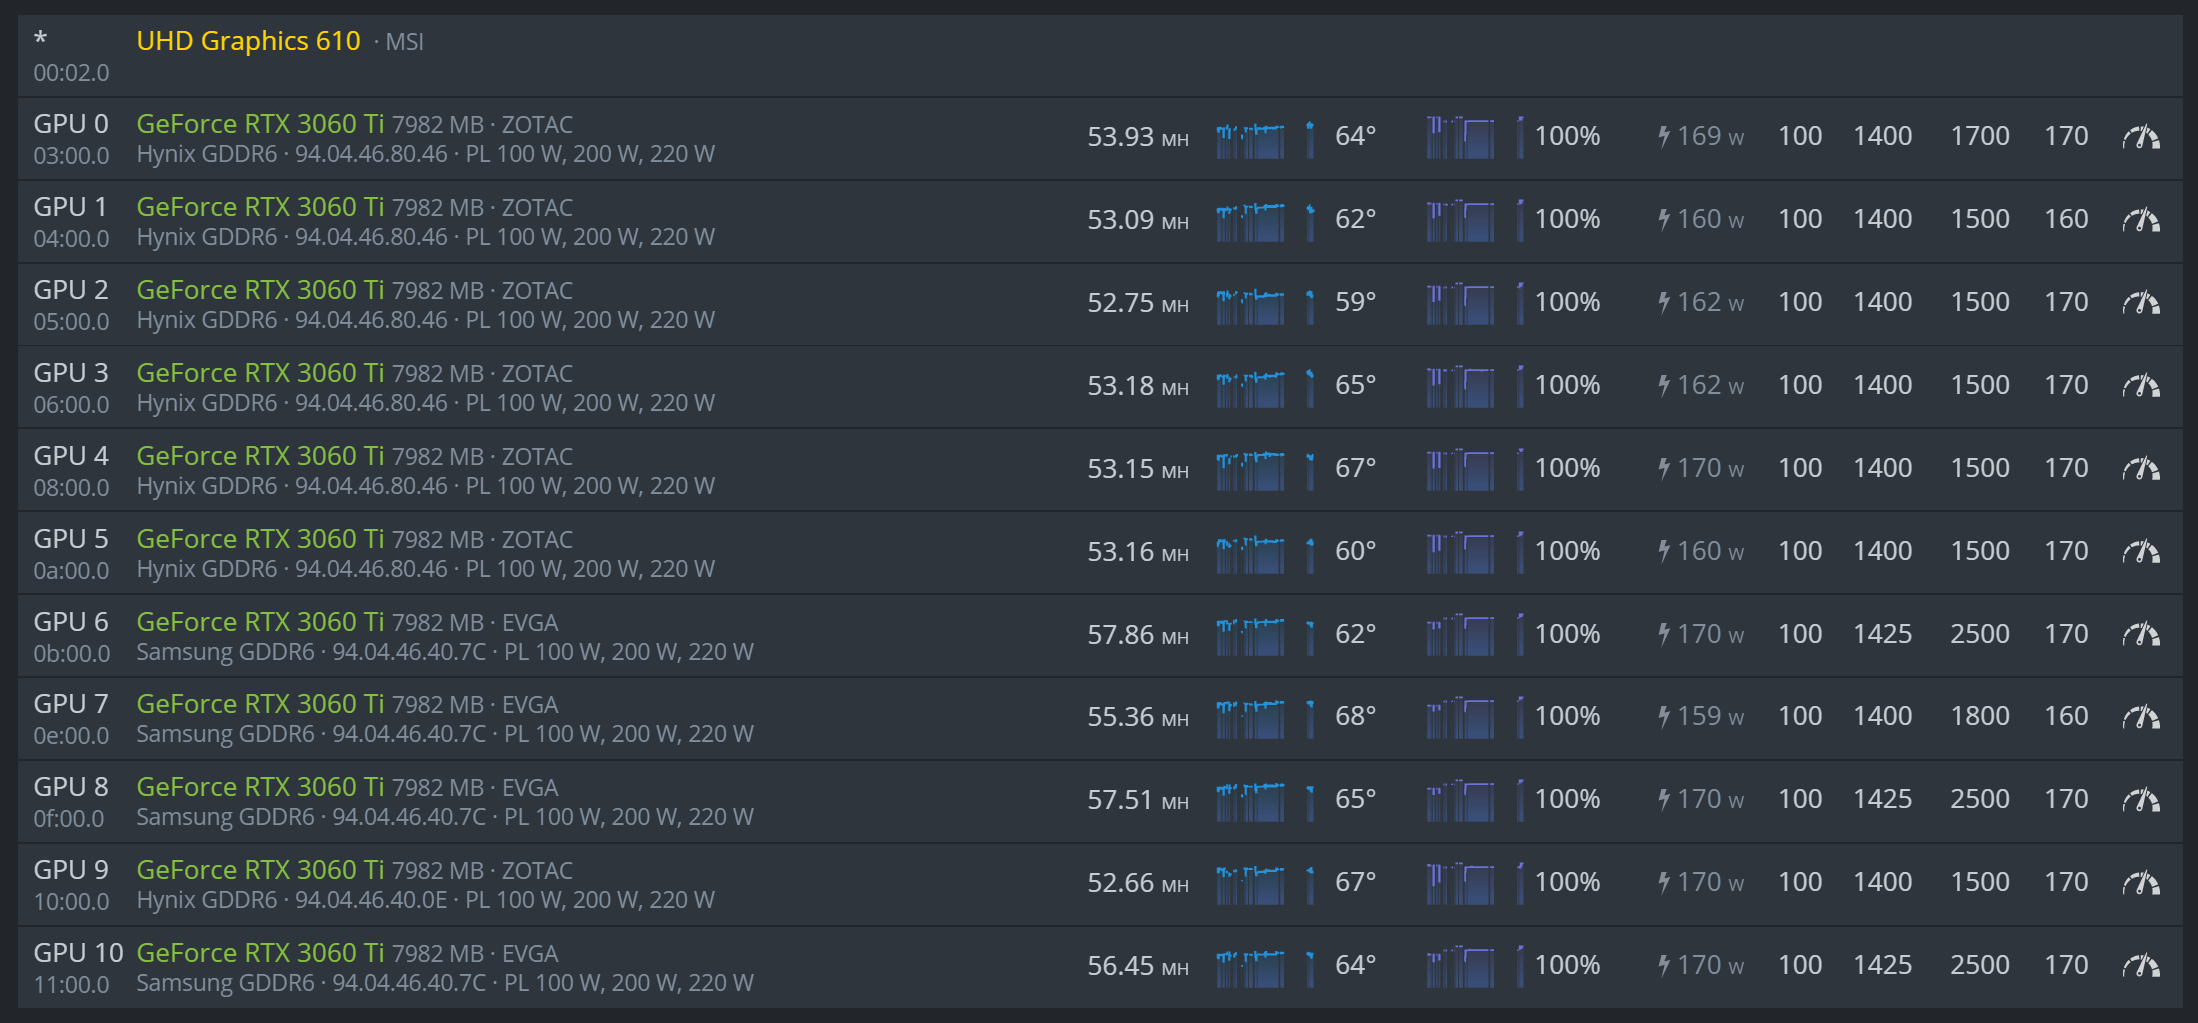This screenshot has width=2198, height=1023.
Task: Click the 1700 memory clock value for GPU 0
Action: (1979, 136)
